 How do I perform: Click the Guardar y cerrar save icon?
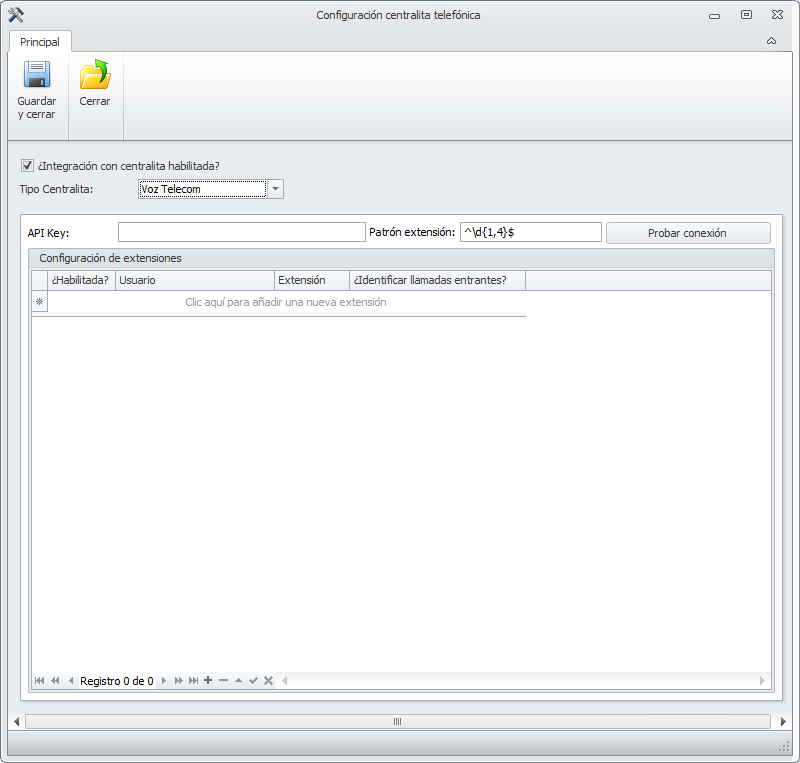[37, 75]
